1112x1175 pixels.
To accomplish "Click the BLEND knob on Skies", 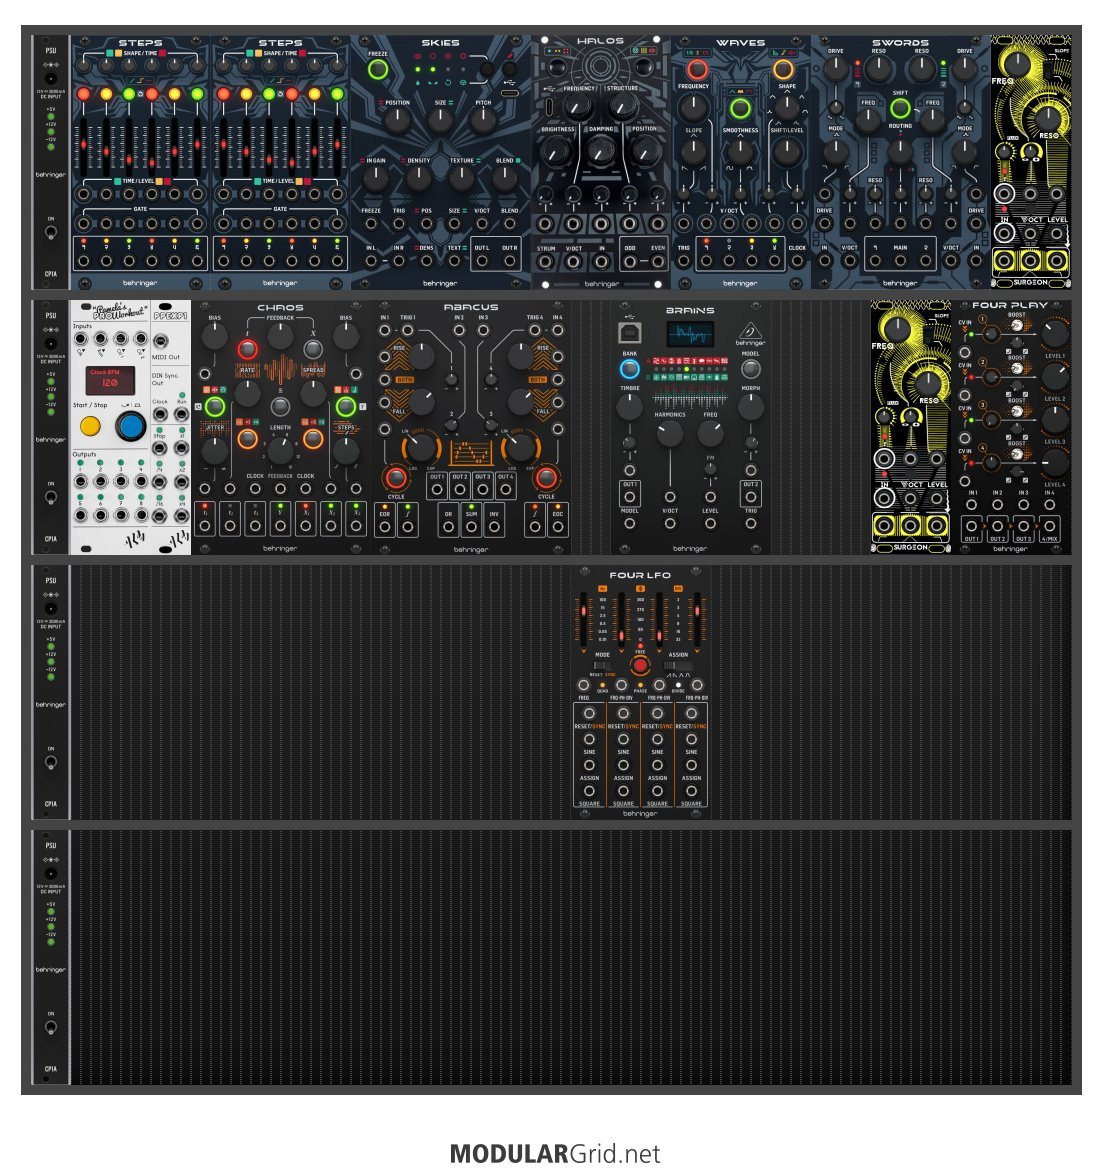I will point(505,178).
